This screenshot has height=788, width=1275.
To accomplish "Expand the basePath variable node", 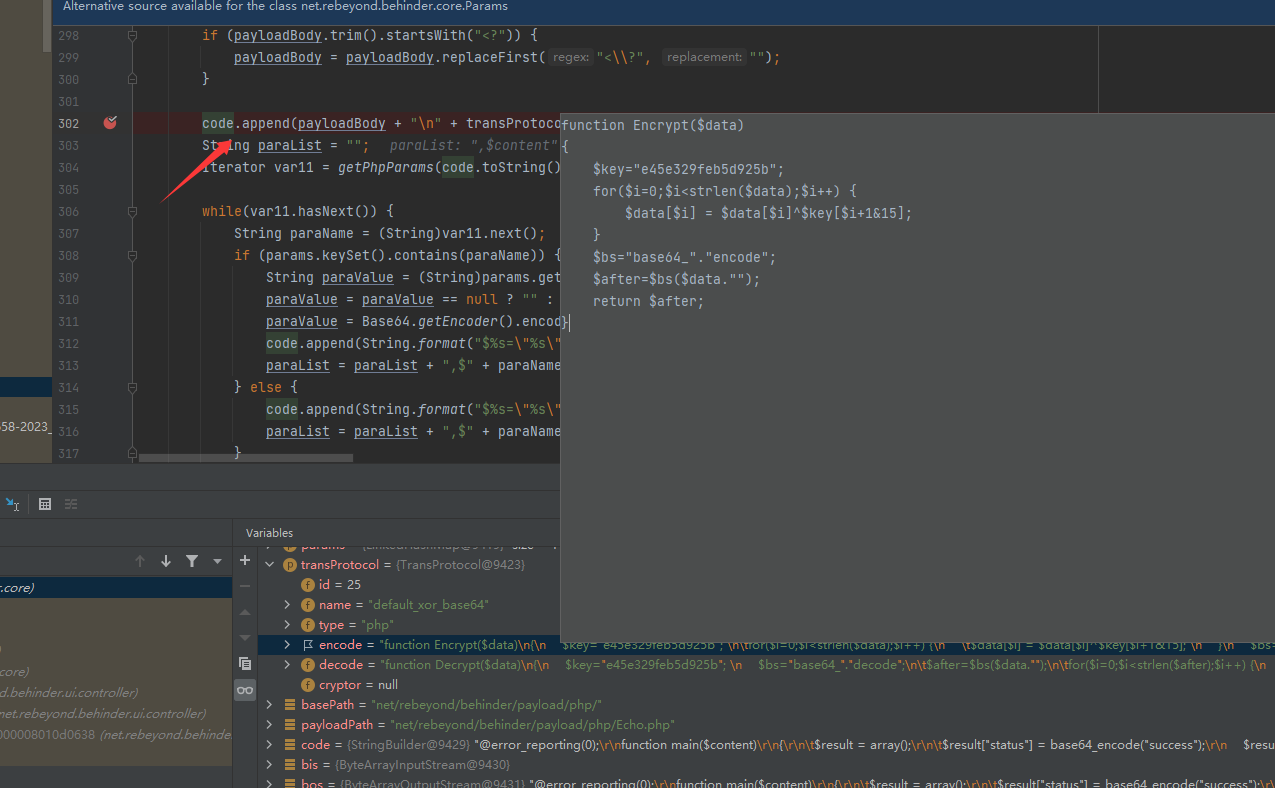I will click(270, 705).
